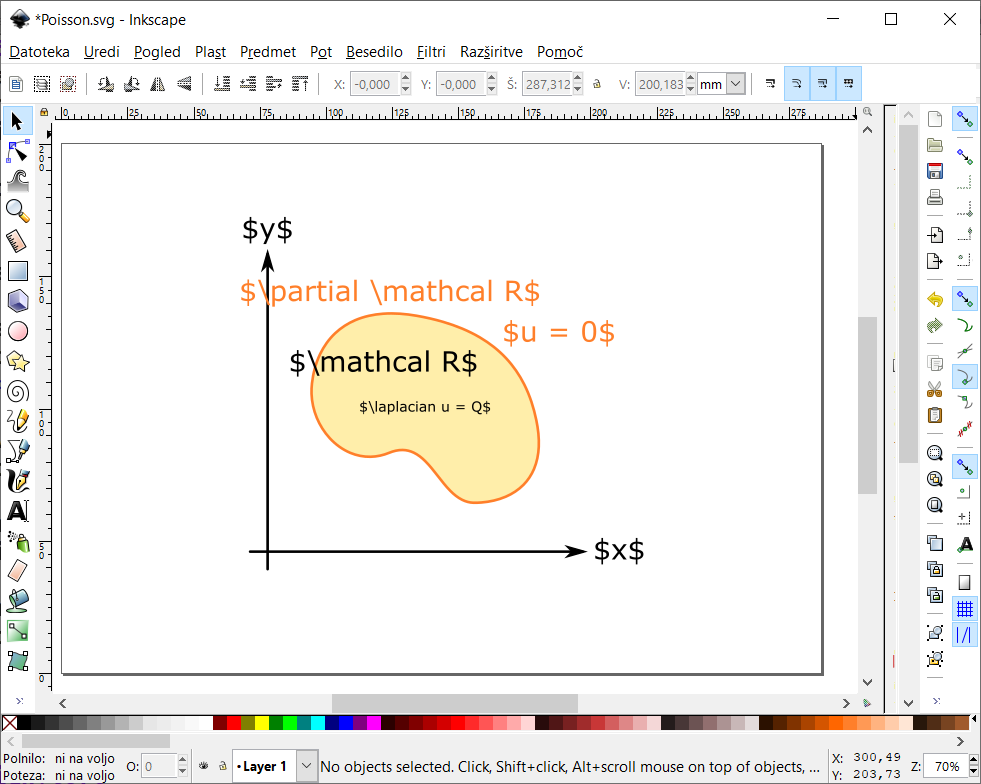Toggle current layer visibility eye icon
Image resolution: width=981 pixels, height=784 pixels.
[x=204, y=767]
